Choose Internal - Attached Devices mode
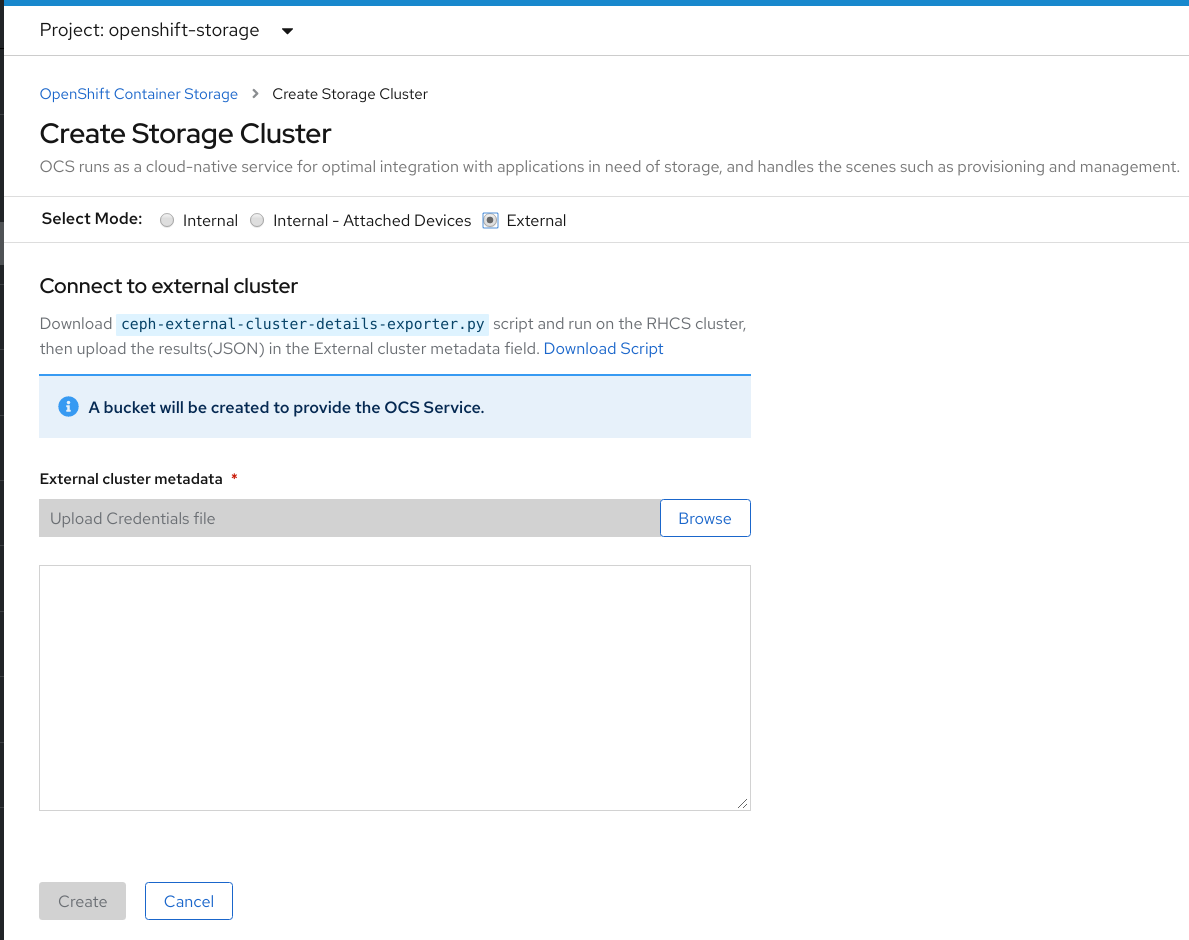1189x940 pixels. pos(257,220)
